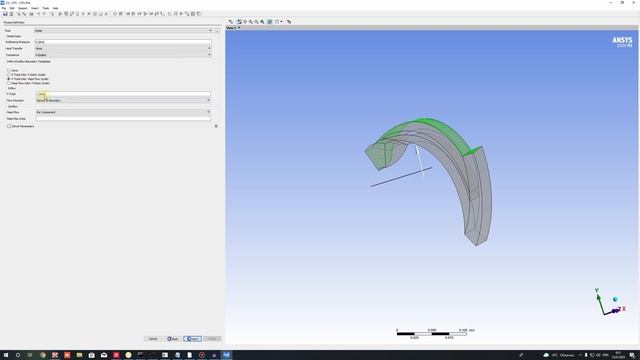Select the Pan view tool
The image size is (640, 360).
click(245, 22)
